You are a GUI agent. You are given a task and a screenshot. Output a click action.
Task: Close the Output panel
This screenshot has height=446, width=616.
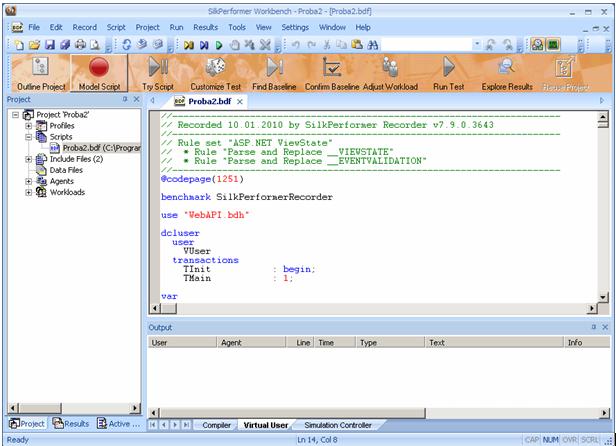pos(605,327)
